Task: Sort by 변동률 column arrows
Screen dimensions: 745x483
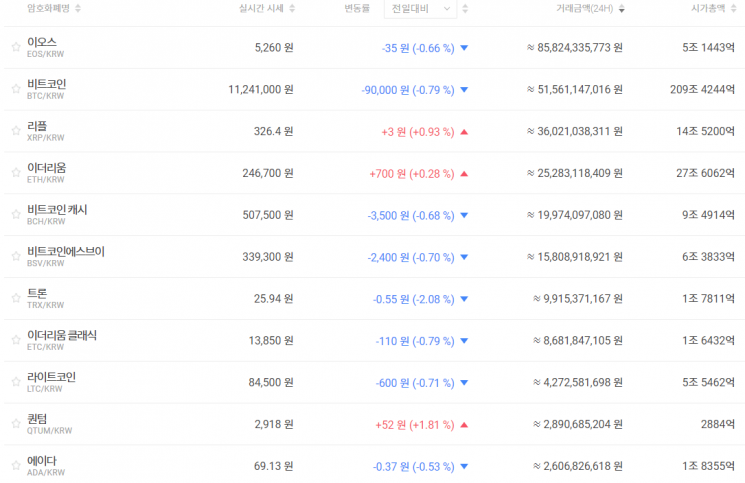Action: (x=465, y=9)
